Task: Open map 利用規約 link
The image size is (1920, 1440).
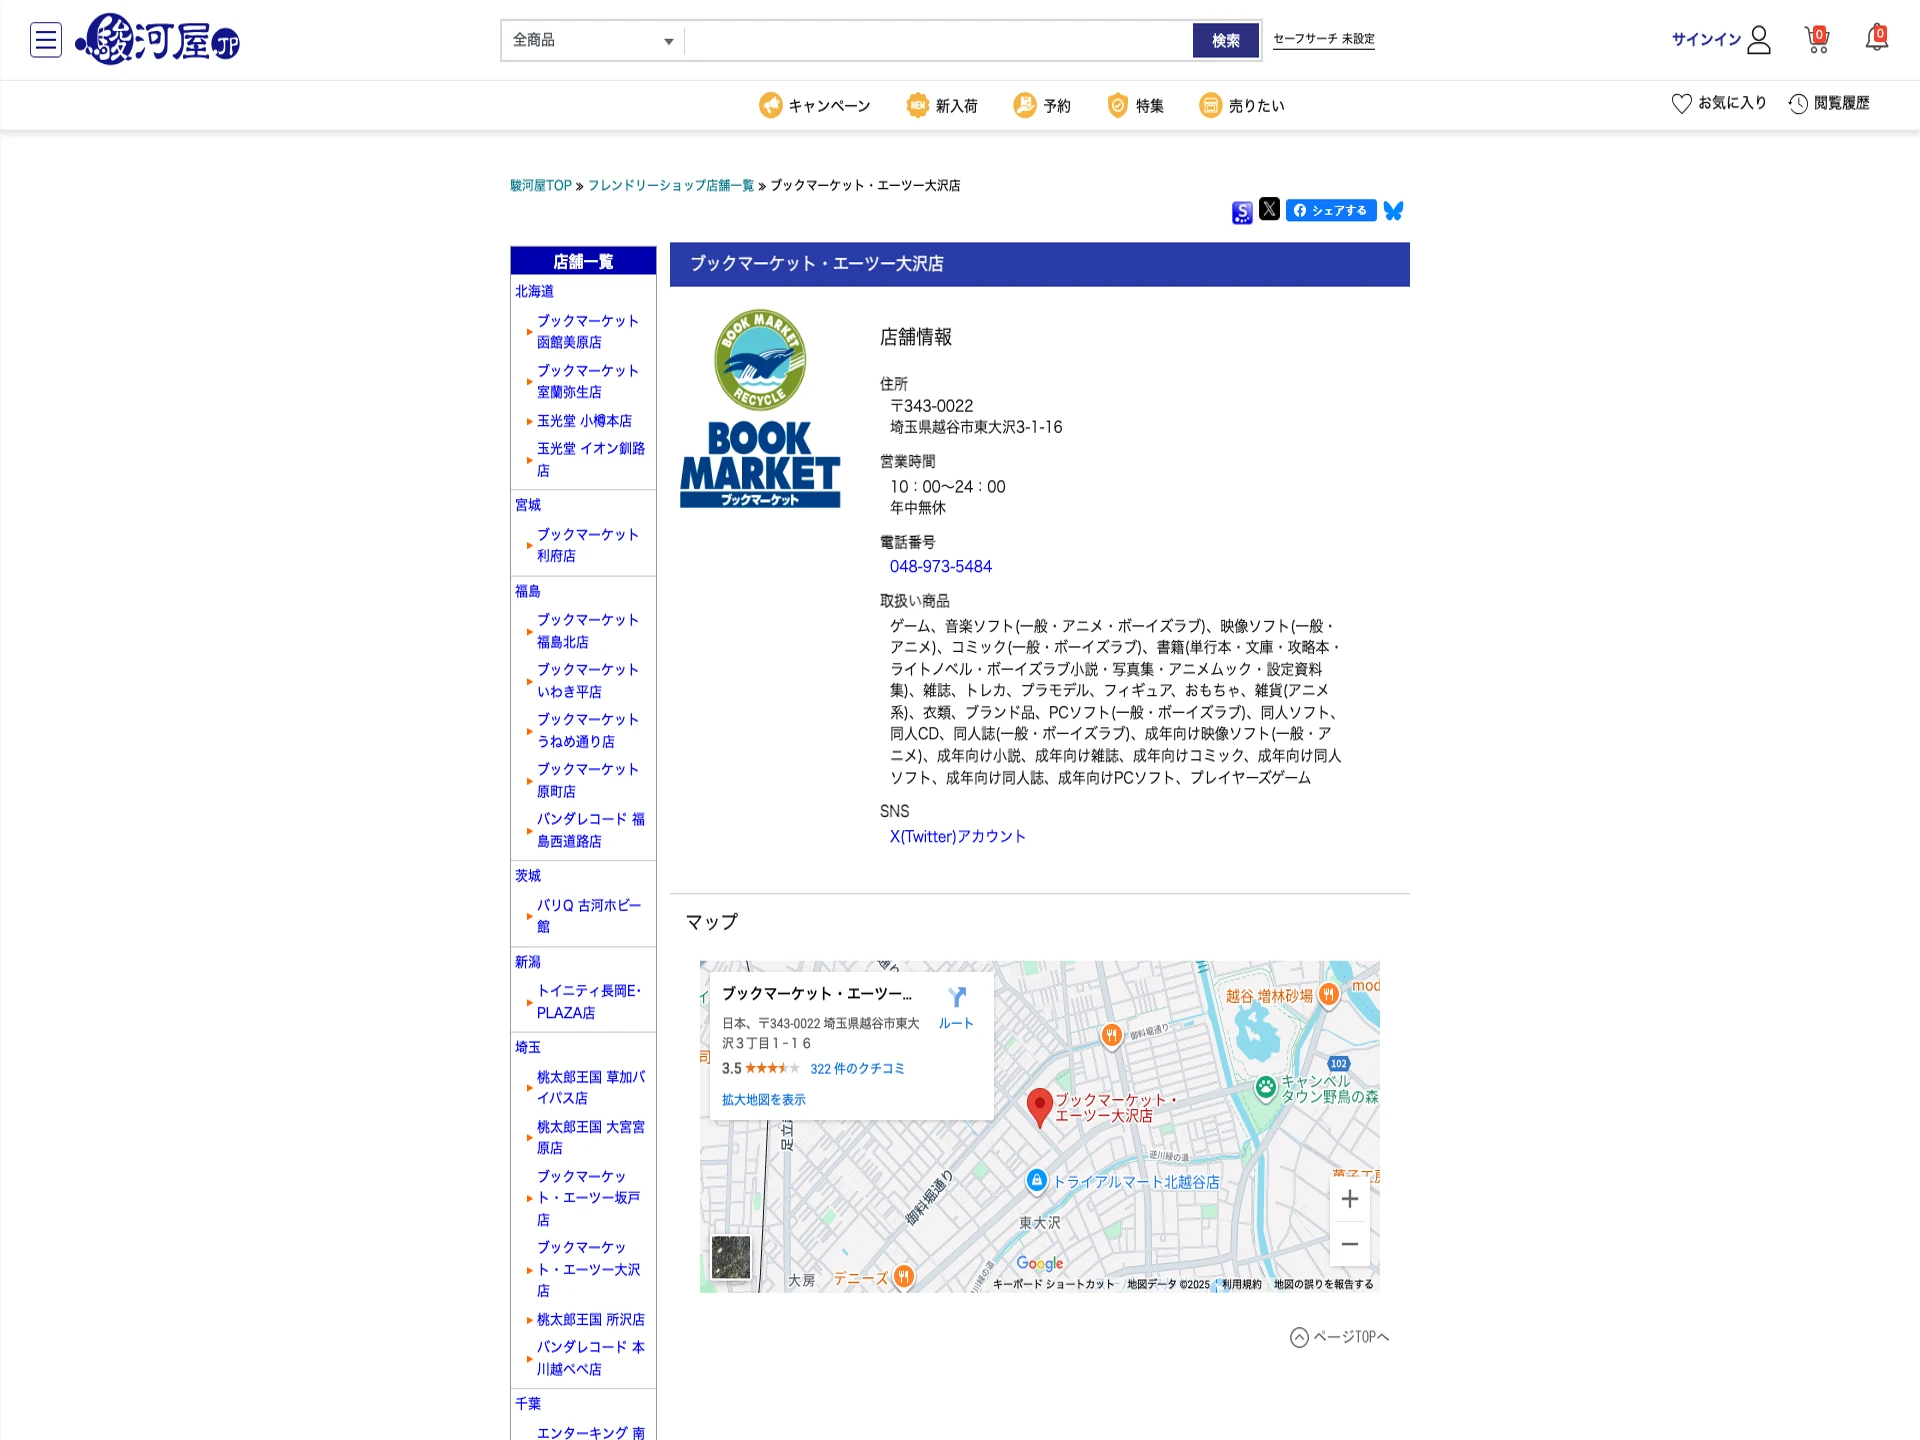Action: pos(1241,1284)
